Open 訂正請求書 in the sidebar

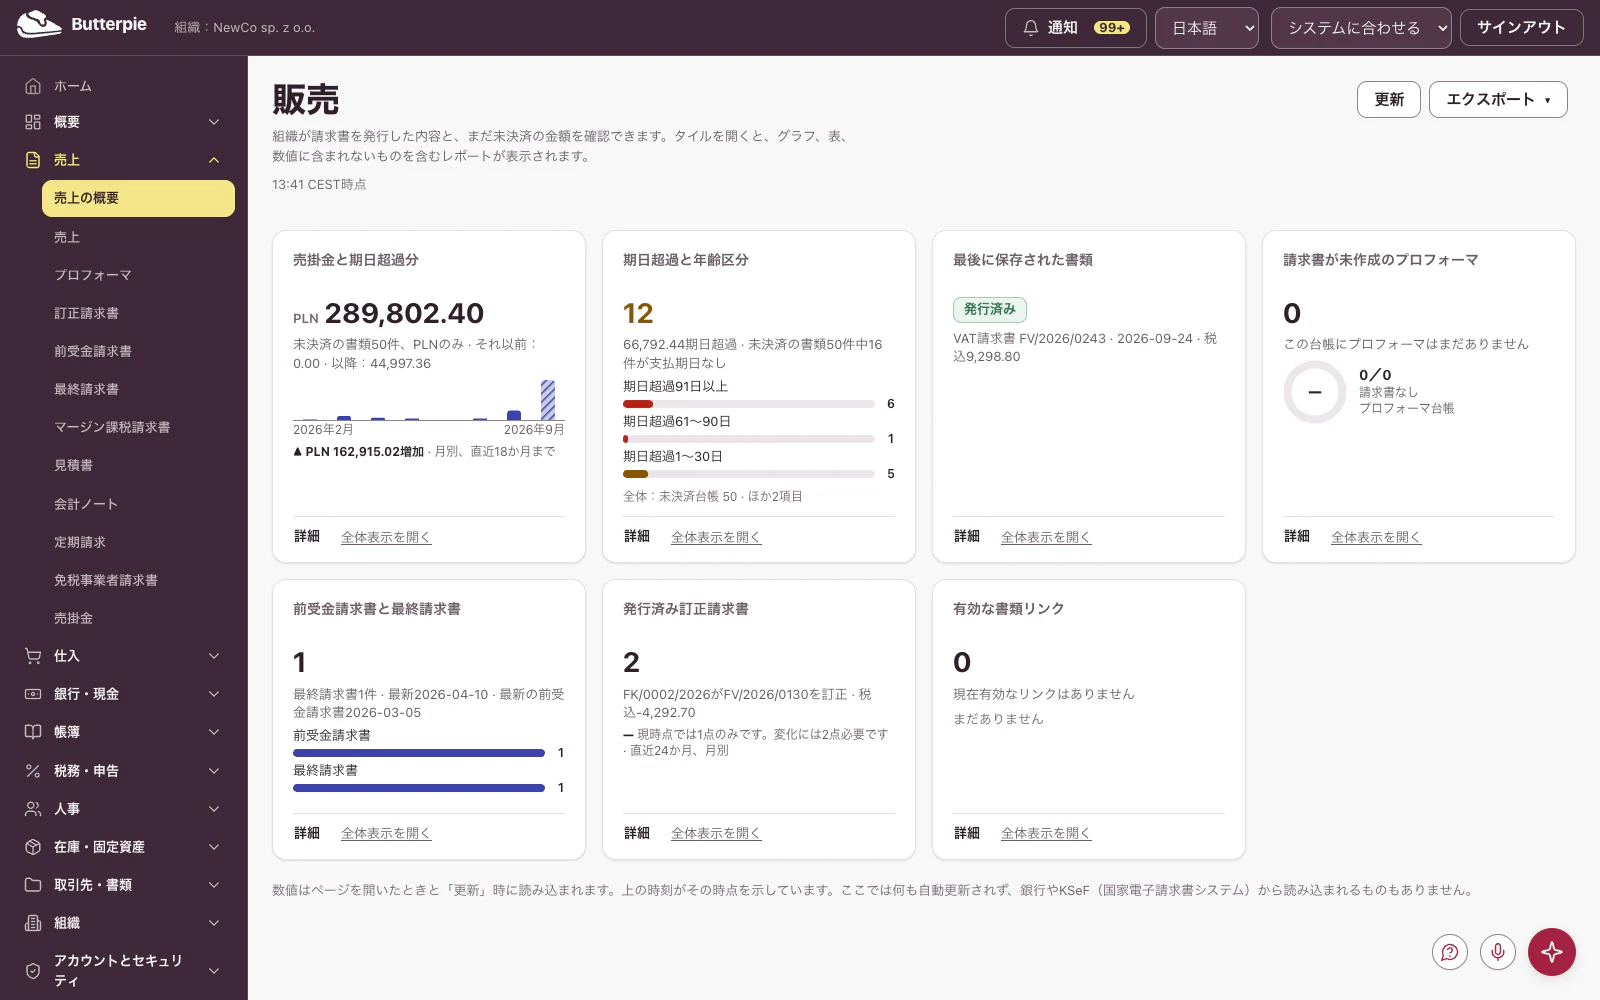coord(138,313)
